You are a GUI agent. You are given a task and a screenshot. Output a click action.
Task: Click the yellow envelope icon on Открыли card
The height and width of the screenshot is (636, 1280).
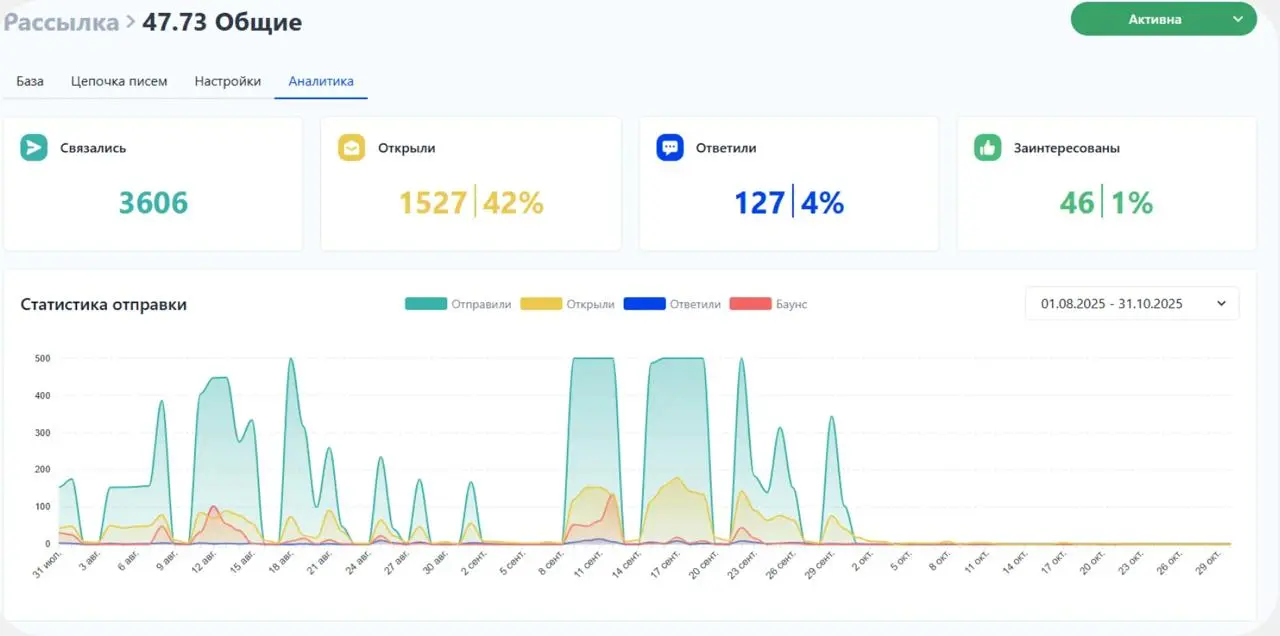352,147
